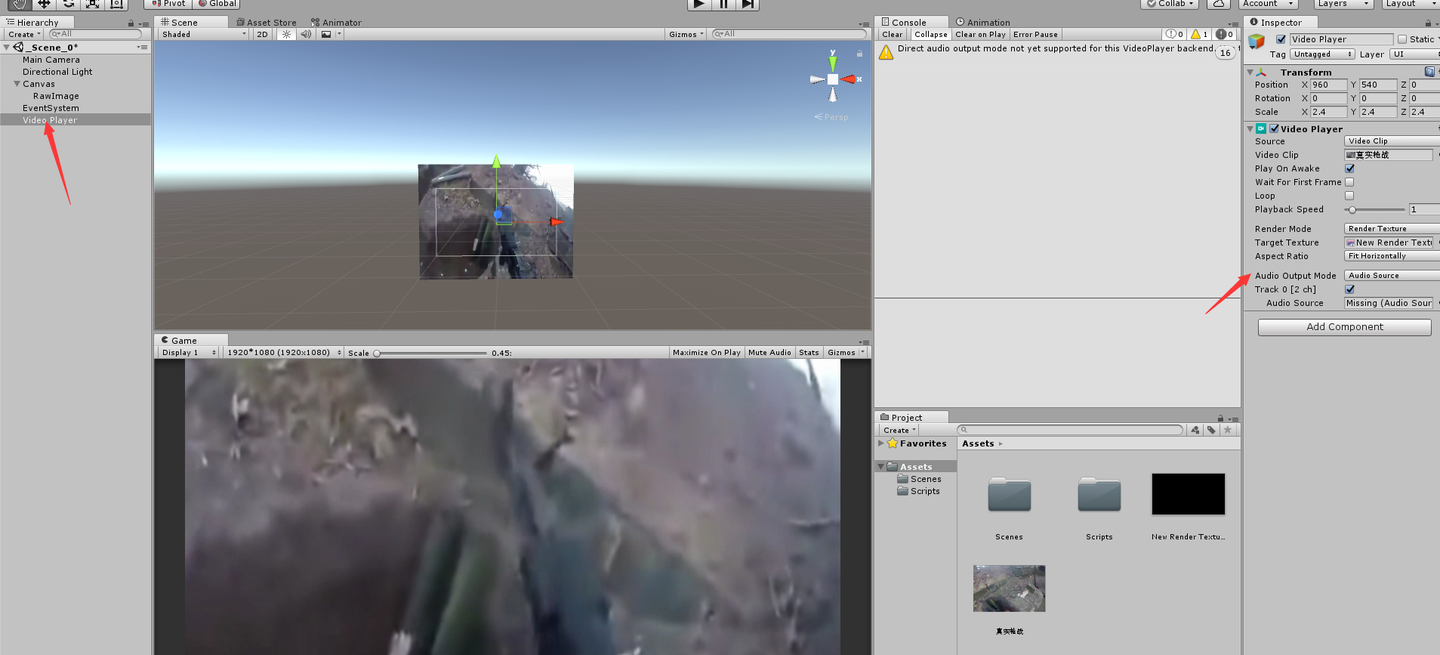This screenshot has height=655, width=1440.
Task: Click the Add Component button
Action: coord(1344,327)
